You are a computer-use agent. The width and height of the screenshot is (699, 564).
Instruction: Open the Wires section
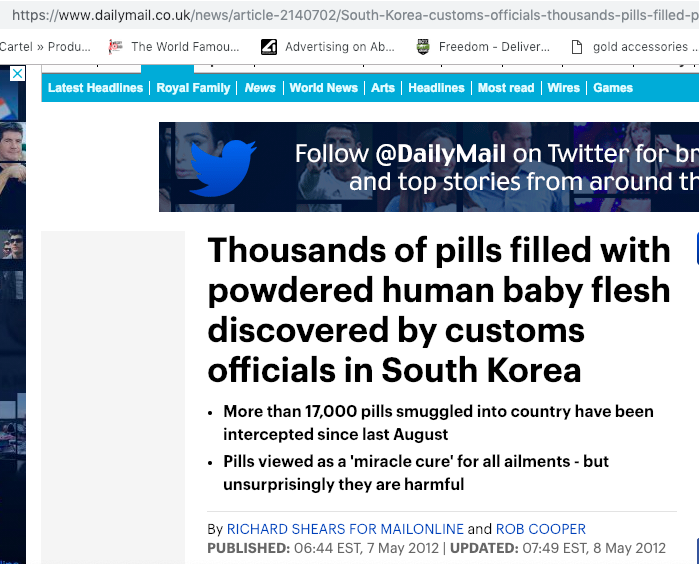pyautogui.click(x=563, y=88)
